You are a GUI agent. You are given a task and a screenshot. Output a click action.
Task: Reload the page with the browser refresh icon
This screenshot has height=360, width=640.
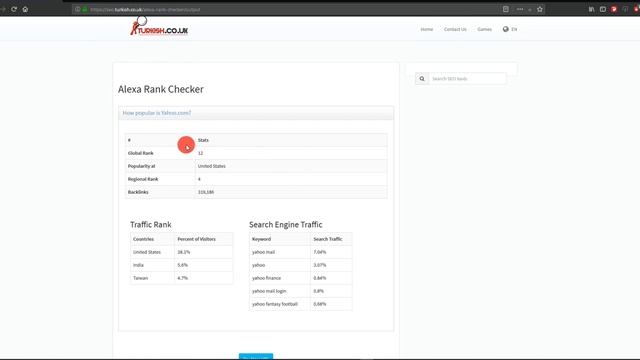14,9
